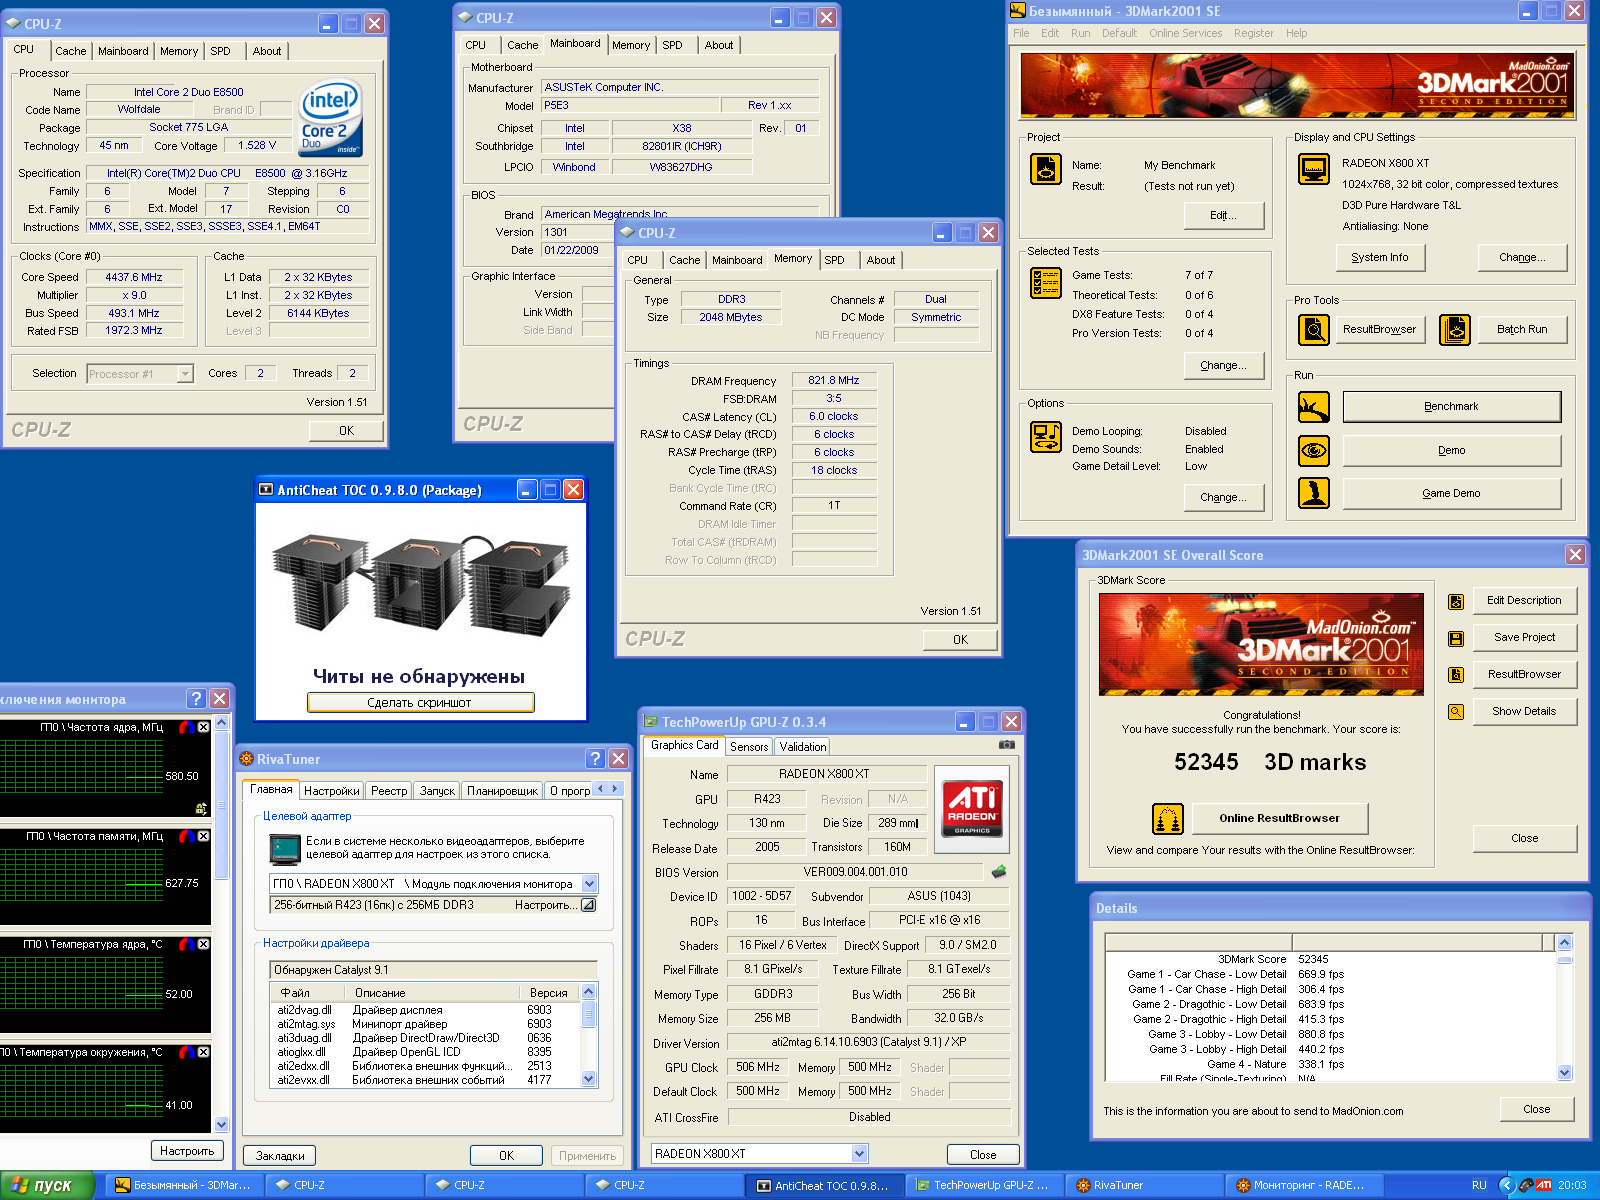Image resolution: width=1600 pixels, height=1200 pixels.
Task: Click the ATI Radeon logo in GPU-Z
Action: (x=971, y=809)
